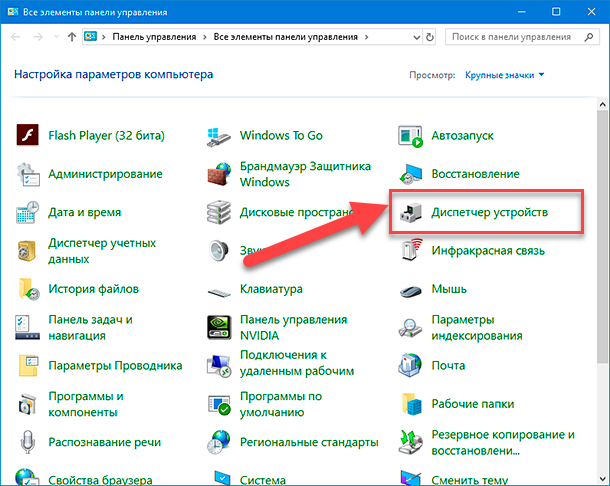Expand the address bar history dropdown
The width and height of the screenshot is (610, 486).
(x=416, y=37)
